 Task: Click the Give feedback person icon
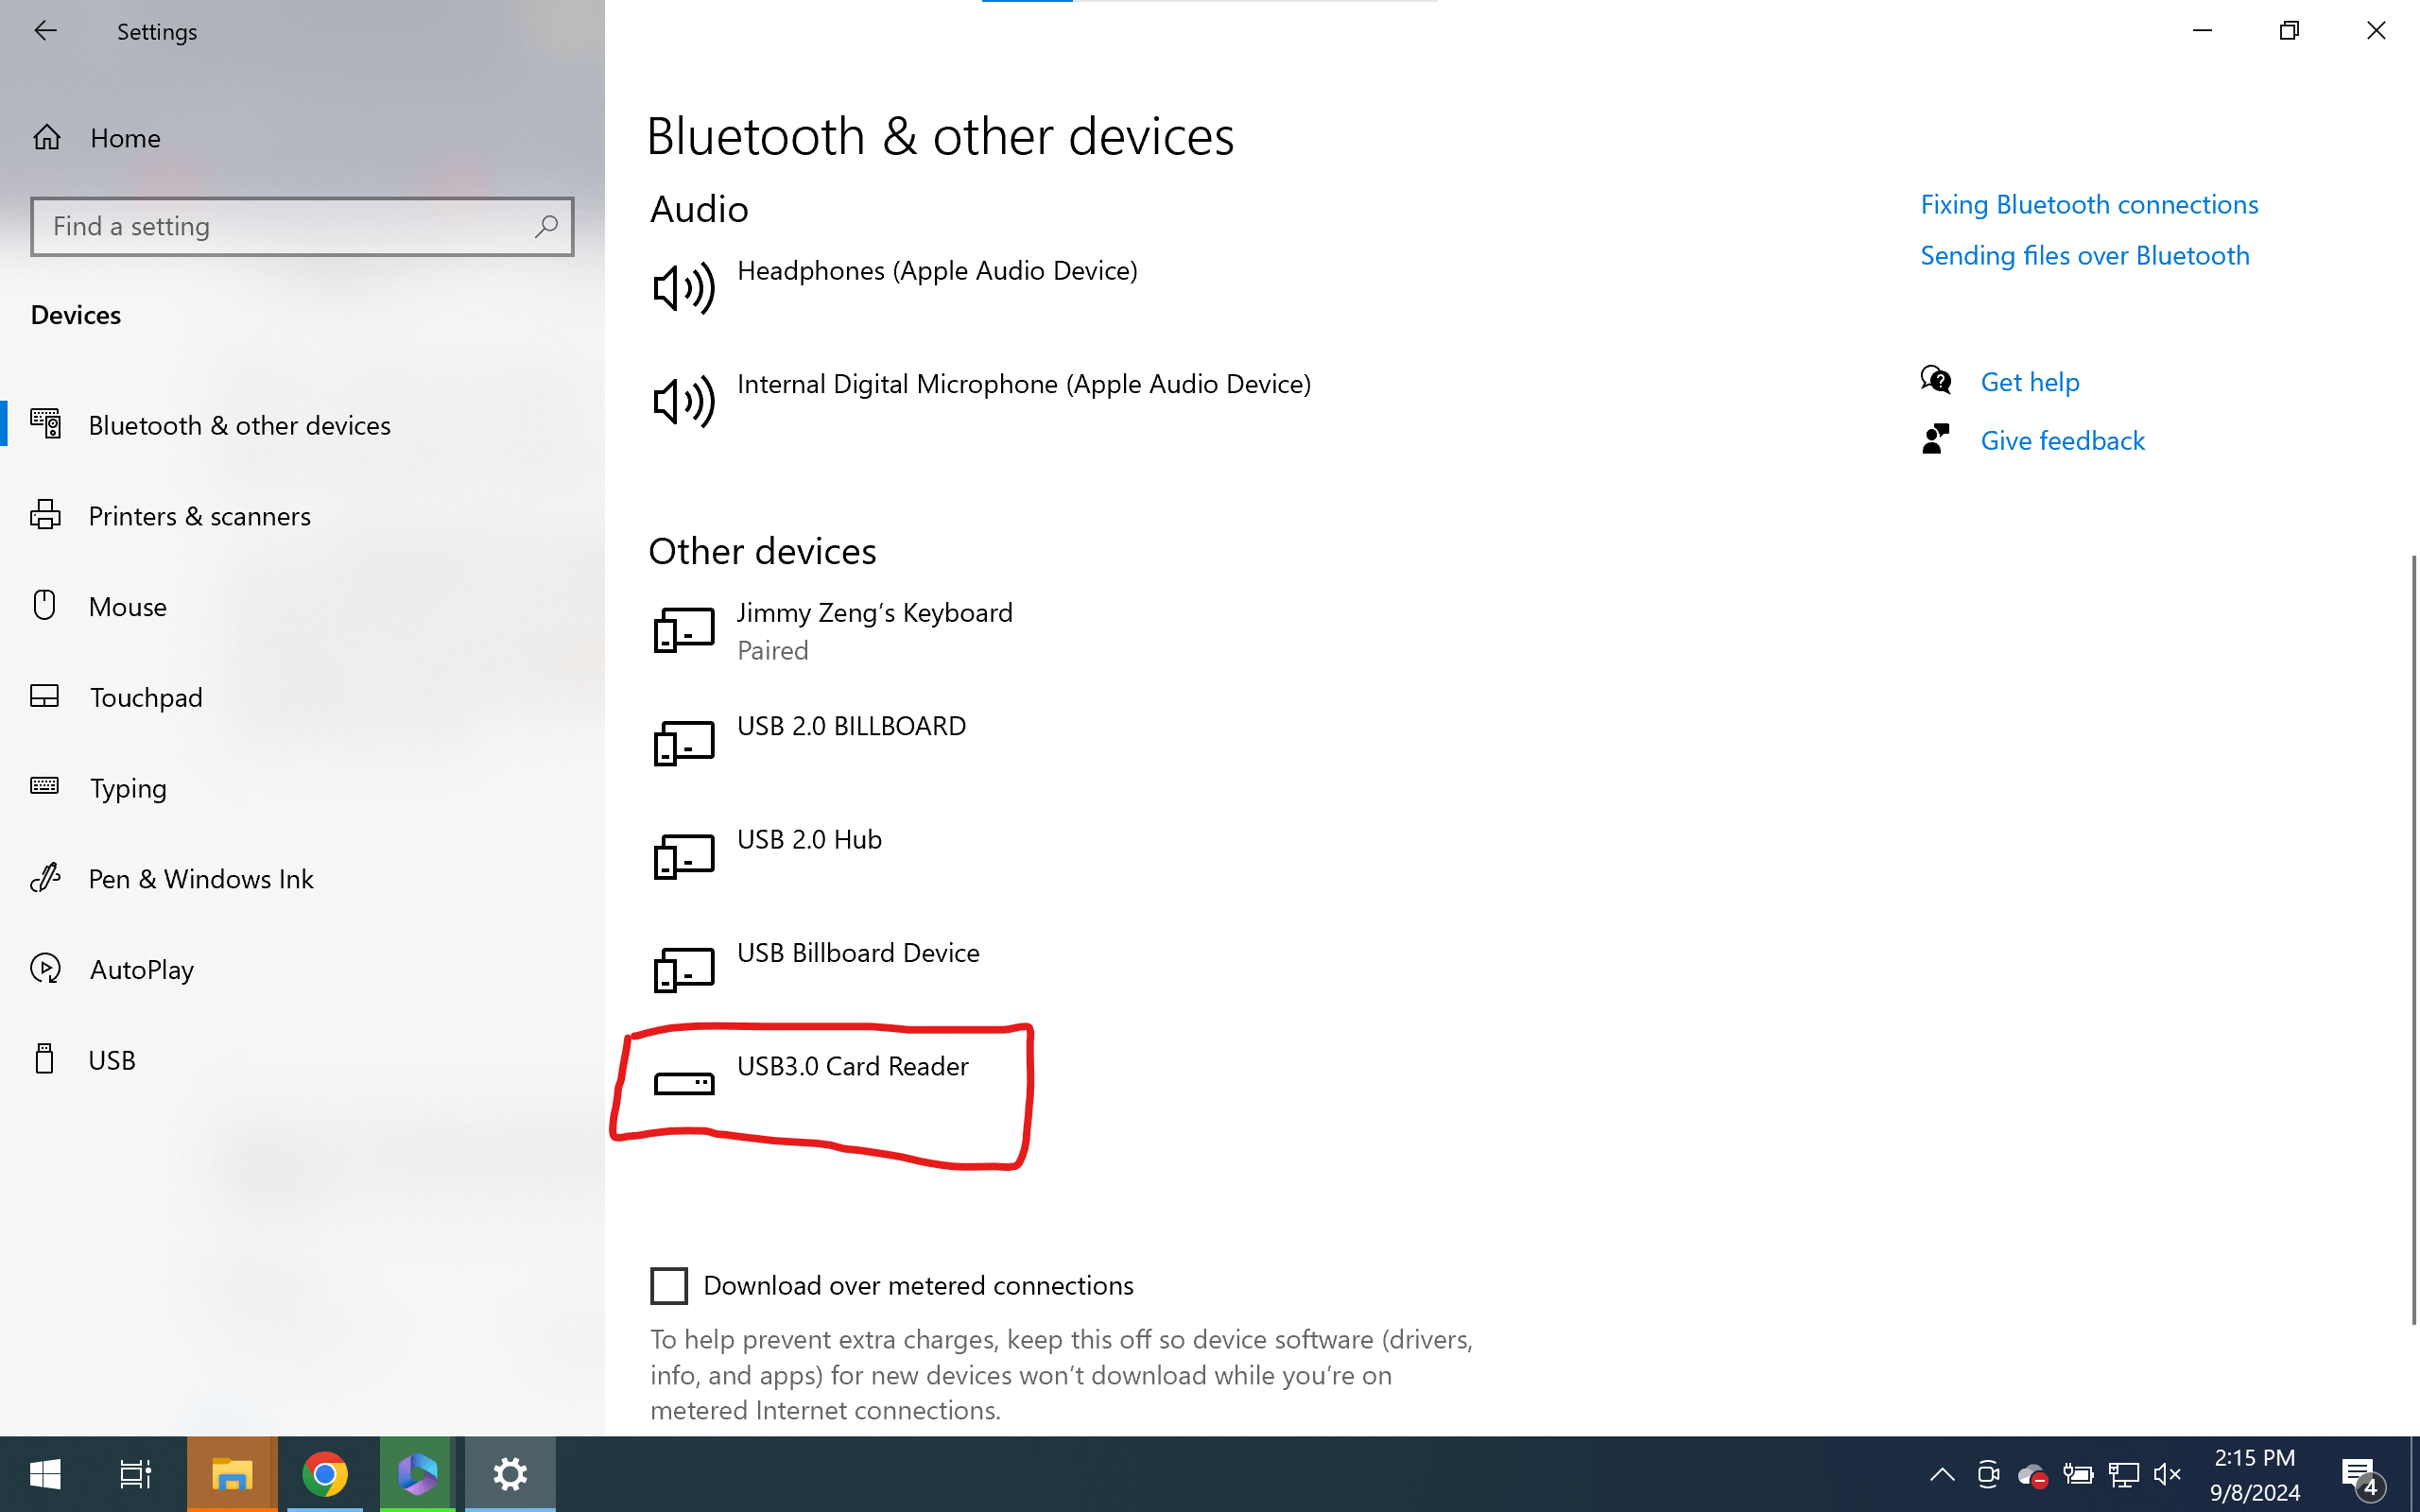[1936, 439]
